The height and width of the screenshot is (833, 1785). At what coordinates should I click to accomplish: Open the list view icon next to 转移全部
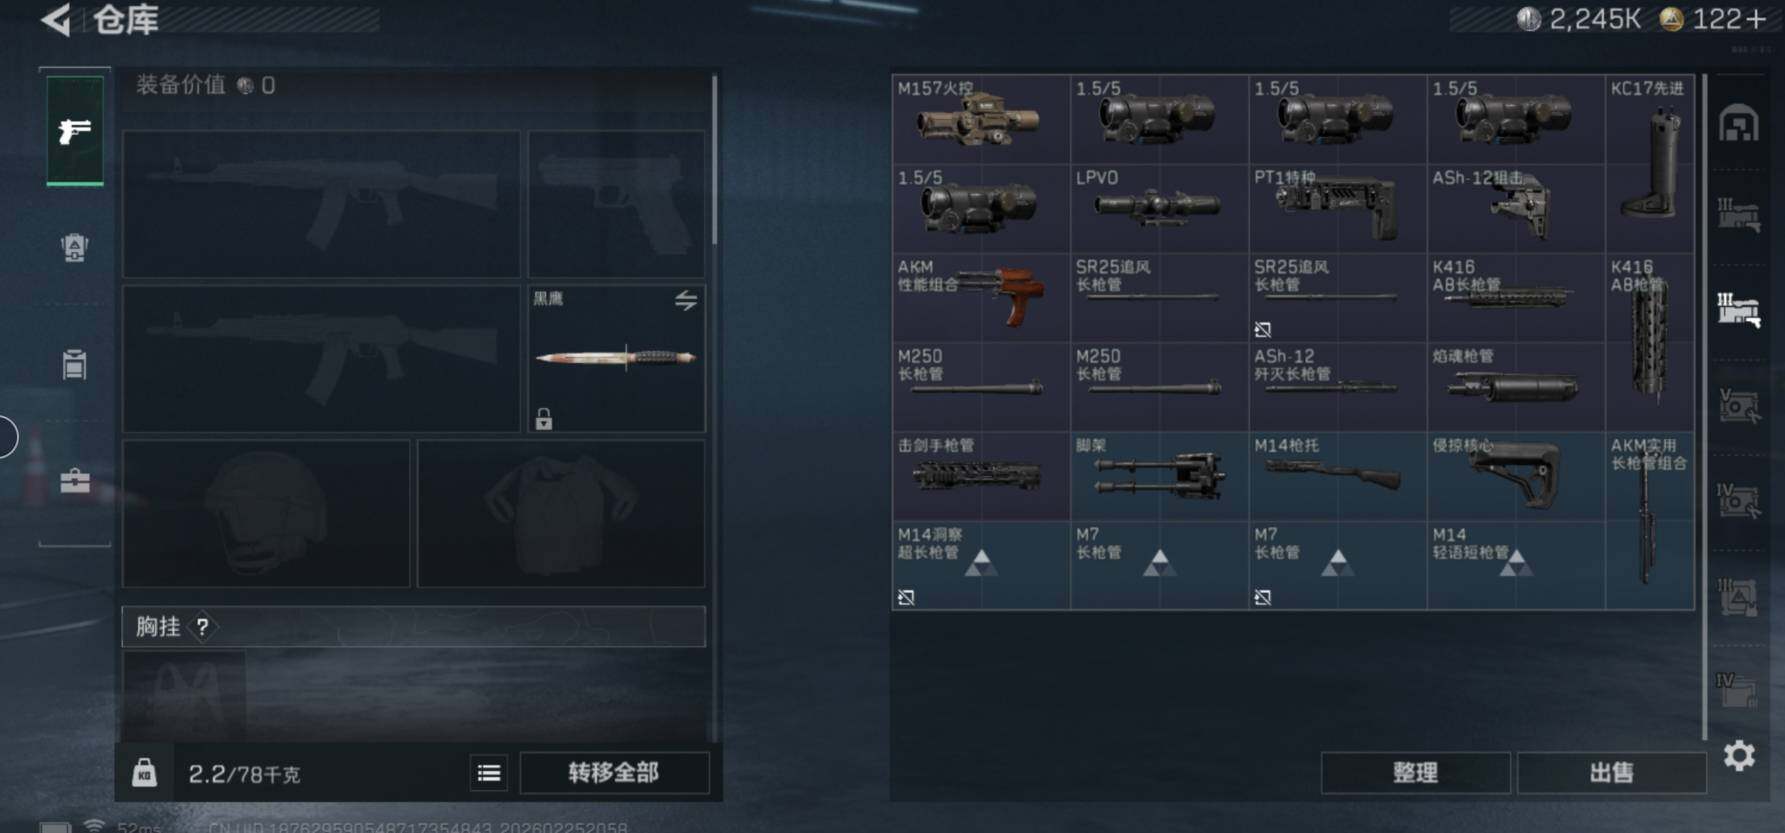[x=489, y=773]
